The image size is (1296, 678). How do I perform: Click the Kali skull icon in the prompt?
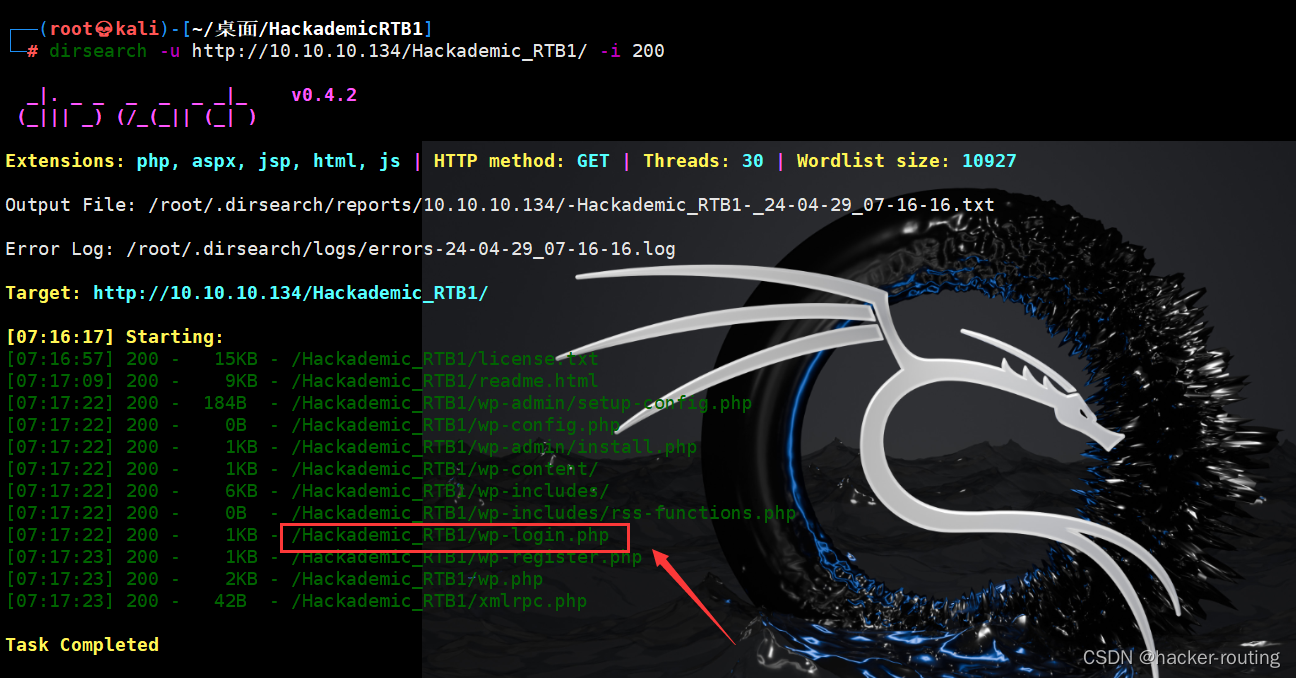pyautogui.click(x=104, y=27)
